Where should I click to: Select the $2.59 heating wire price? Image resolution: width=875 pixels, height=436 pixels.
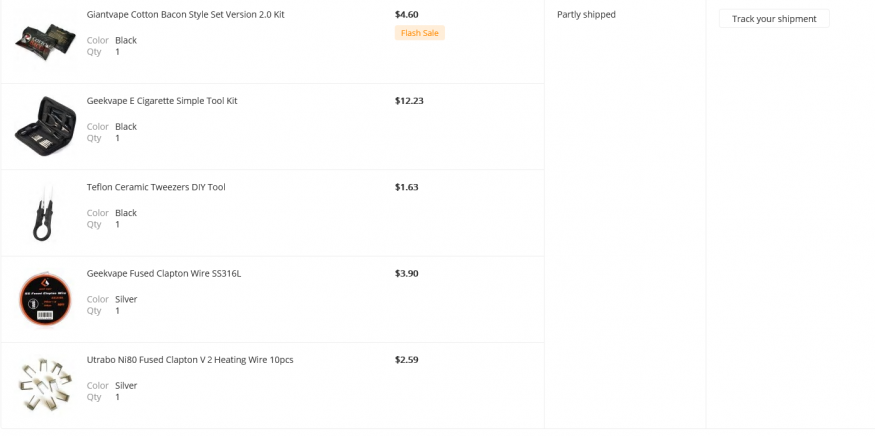click(407, 359)
